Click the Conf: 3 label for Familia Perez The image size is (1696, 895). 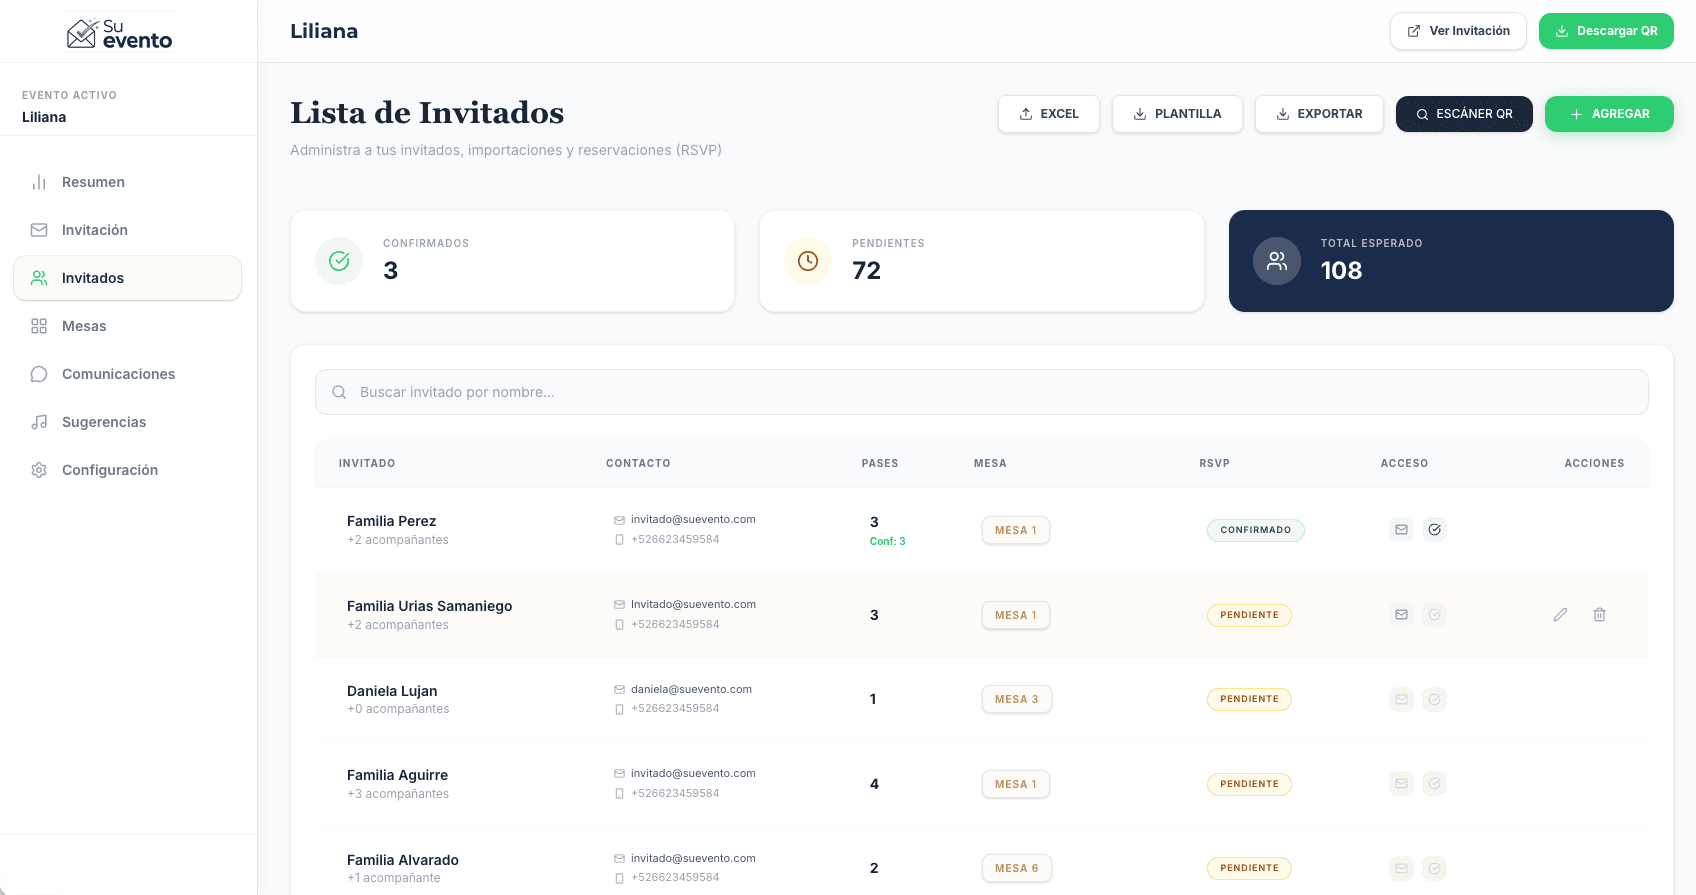887,541
